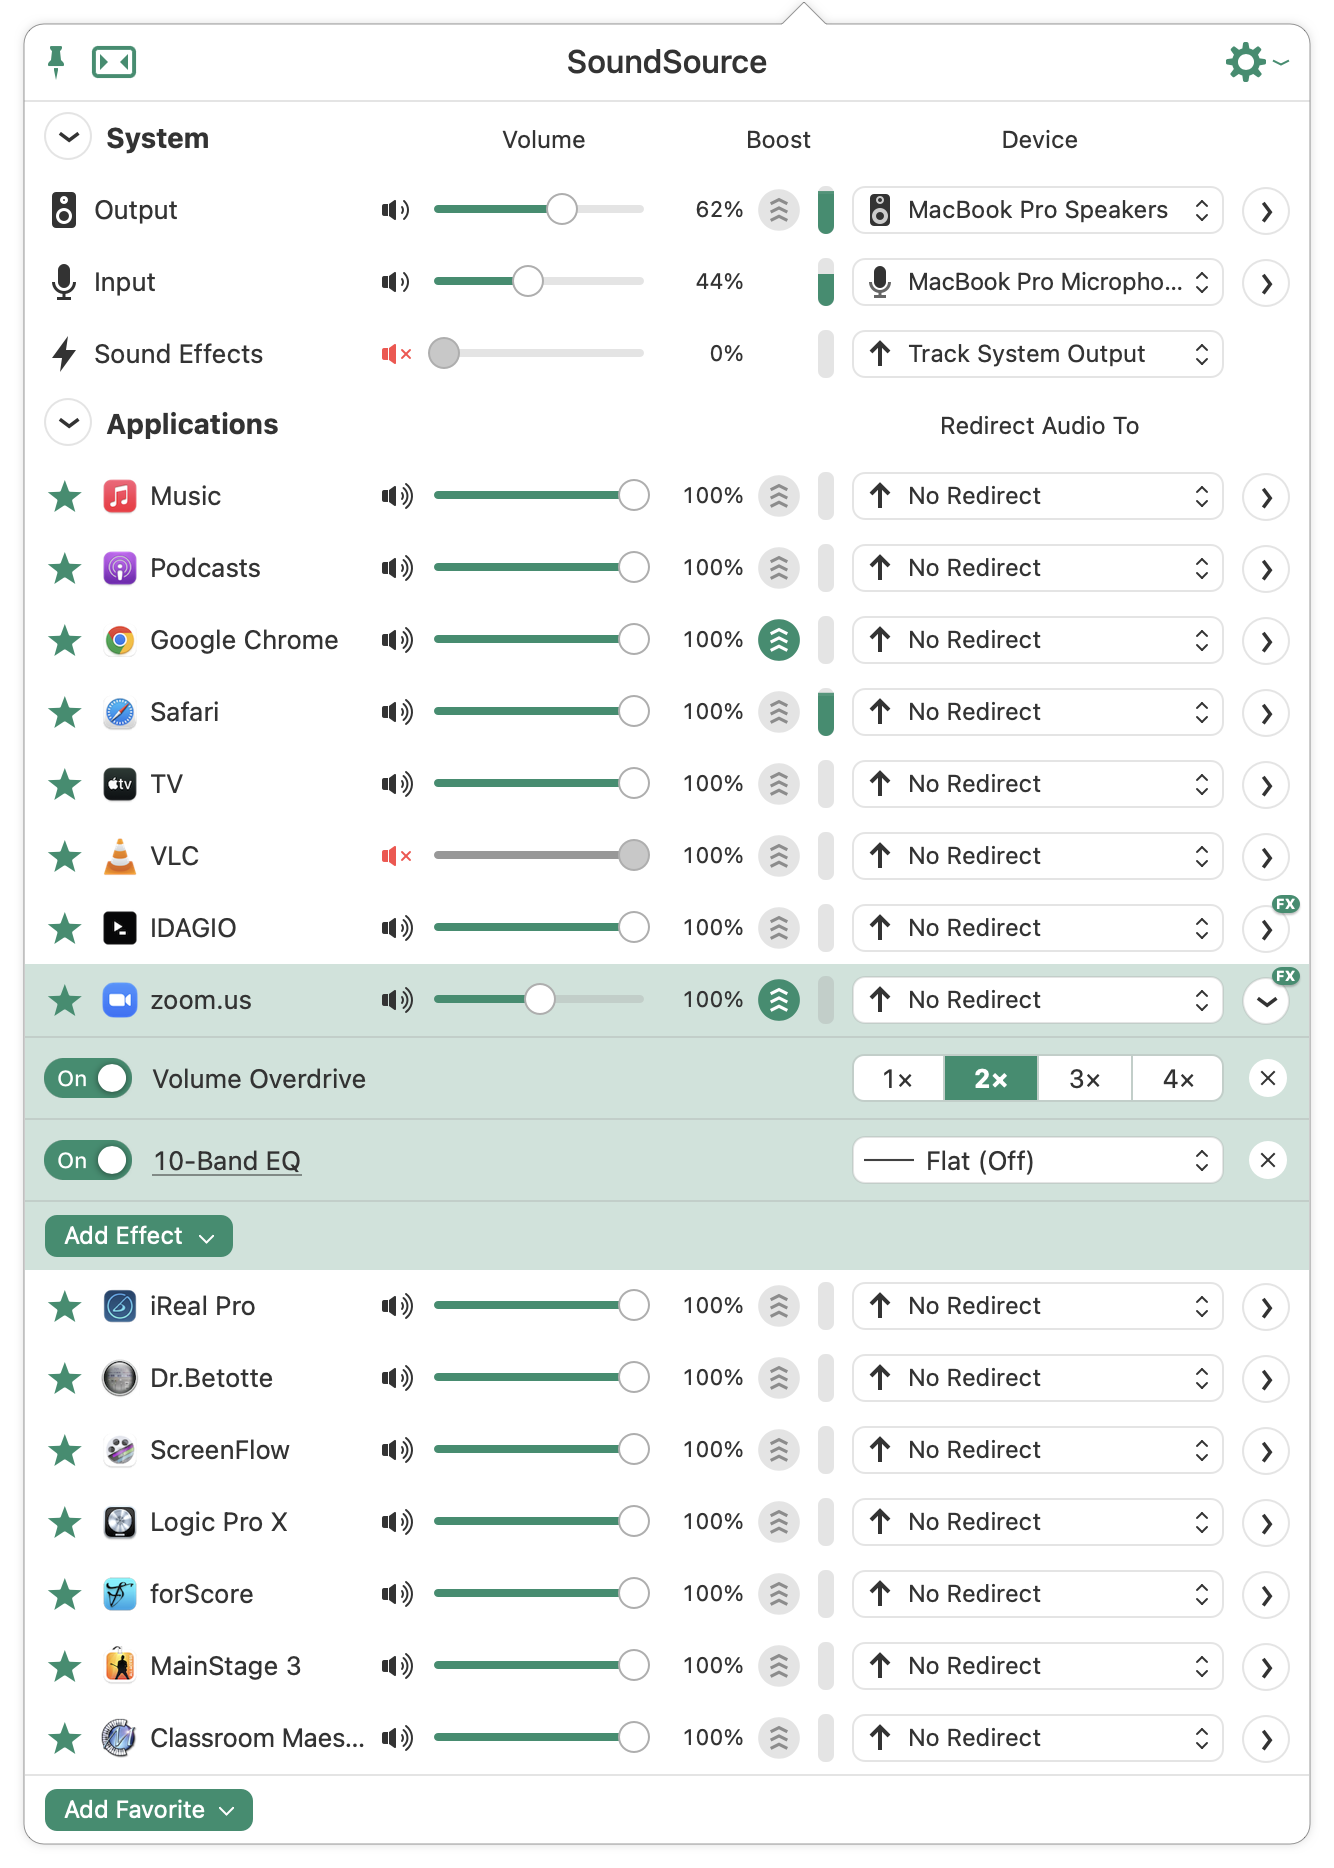Open the EQ preset dropdown Flat (Off)
Screen dimensions: 1334x1868
1038,1160
